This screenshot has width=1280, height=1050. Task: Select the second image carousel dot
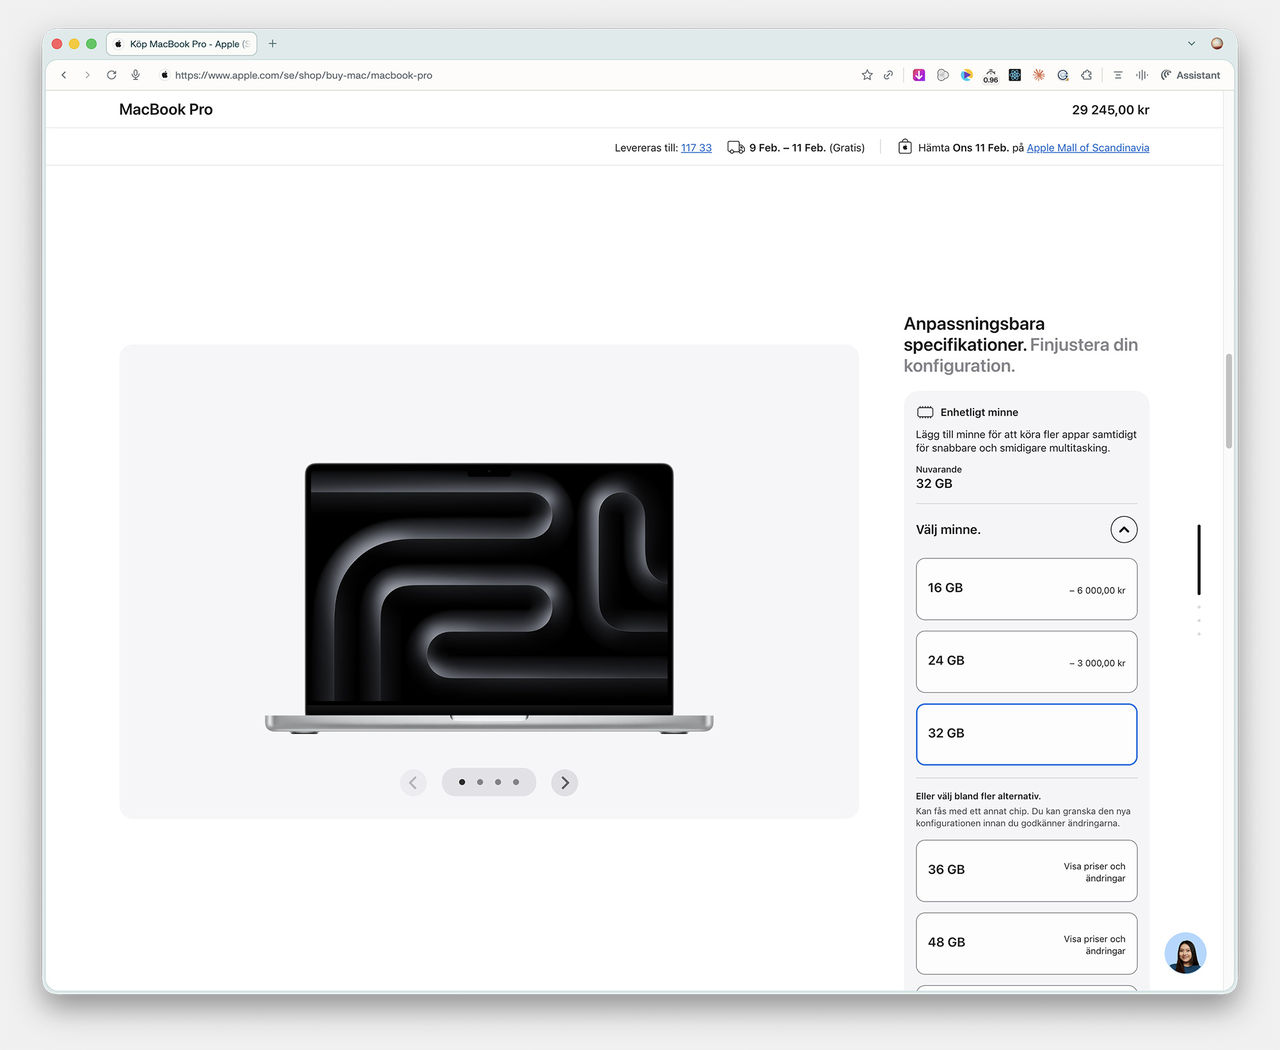coord(479,782)
